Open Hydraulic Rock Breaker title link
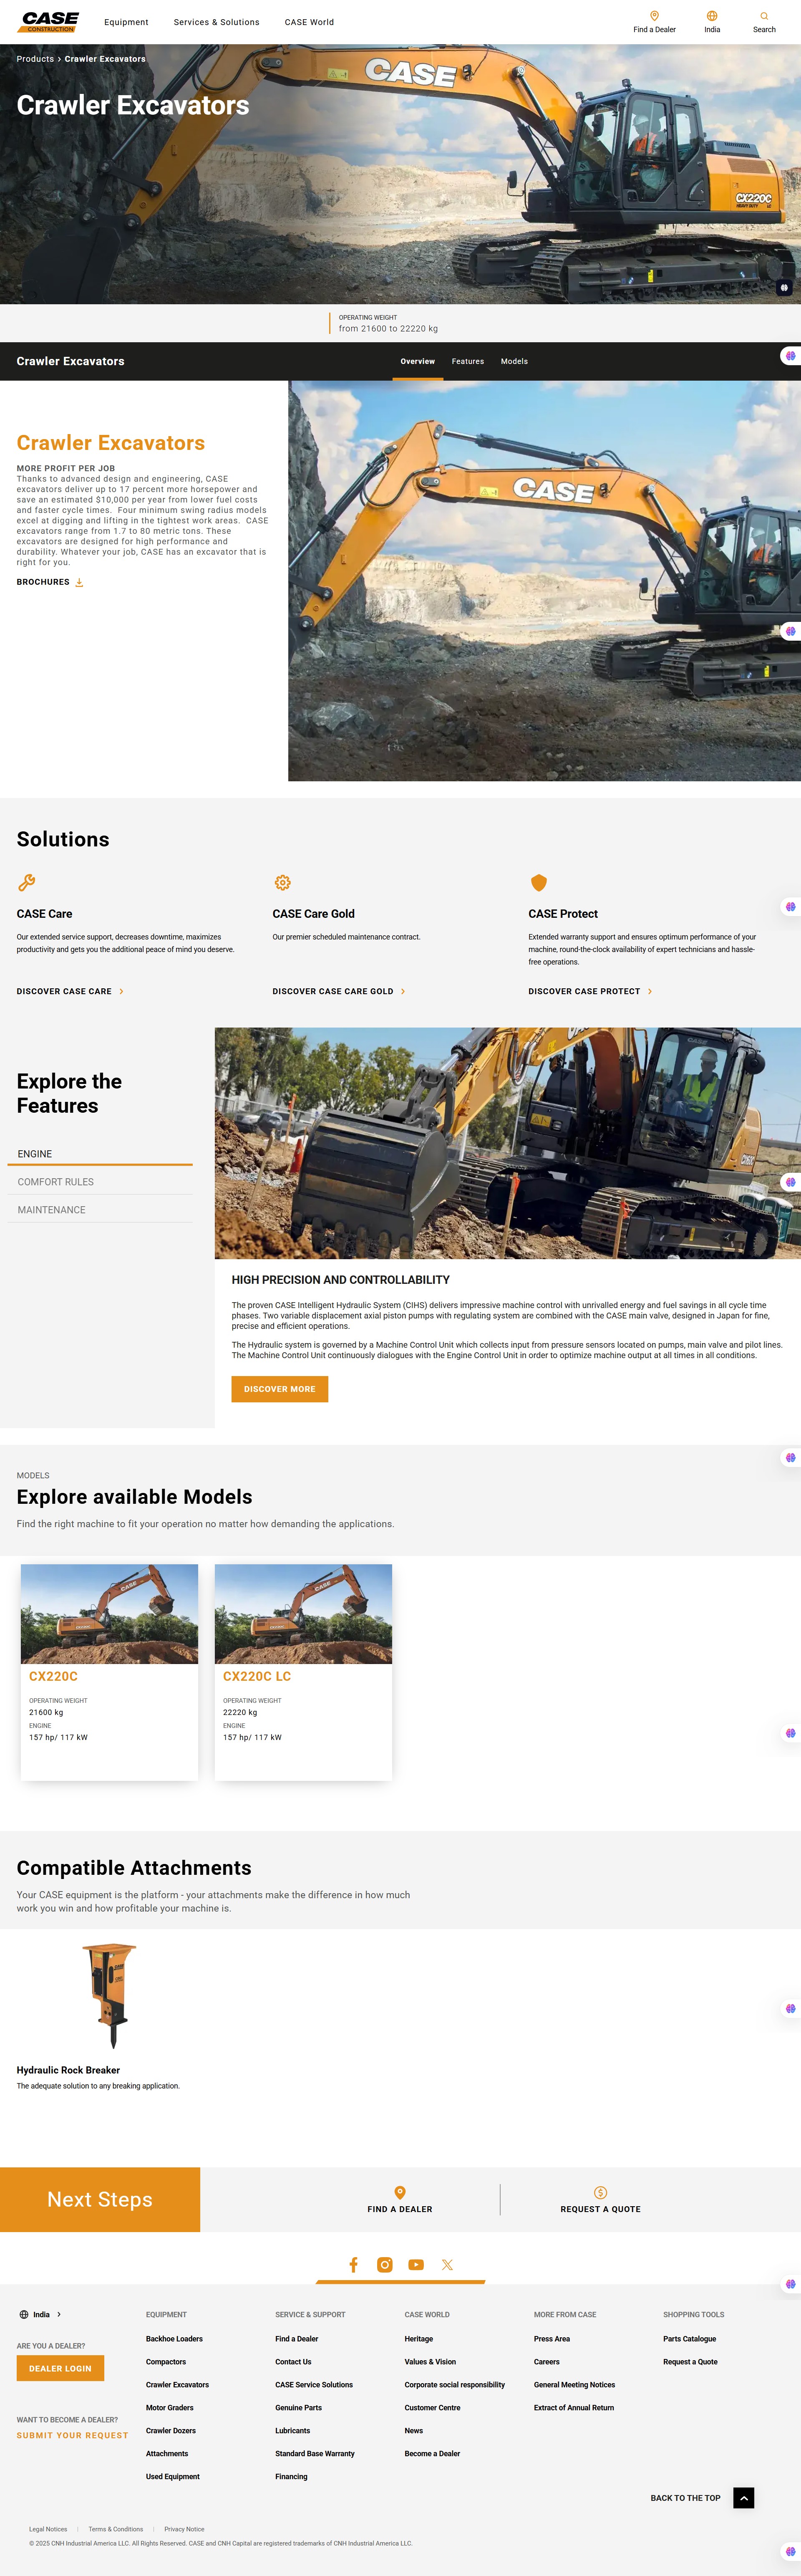 (68, 2070)
